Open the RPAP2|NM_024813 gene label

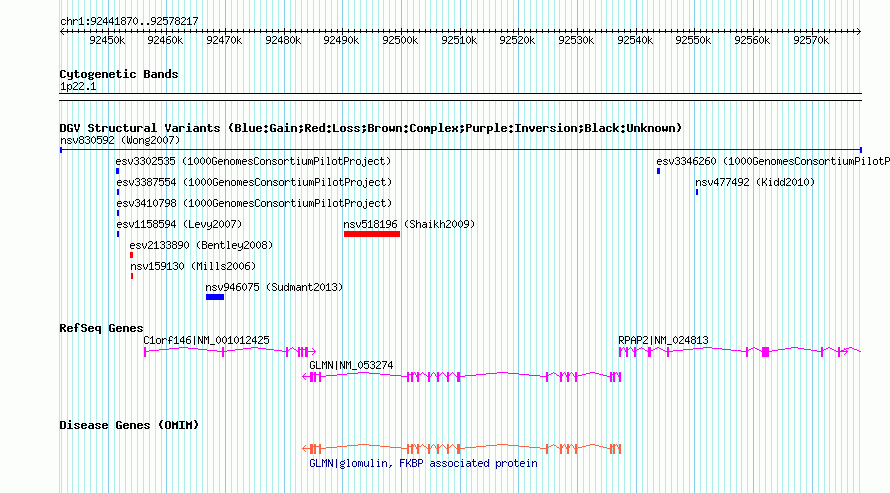tap(663, 340)
